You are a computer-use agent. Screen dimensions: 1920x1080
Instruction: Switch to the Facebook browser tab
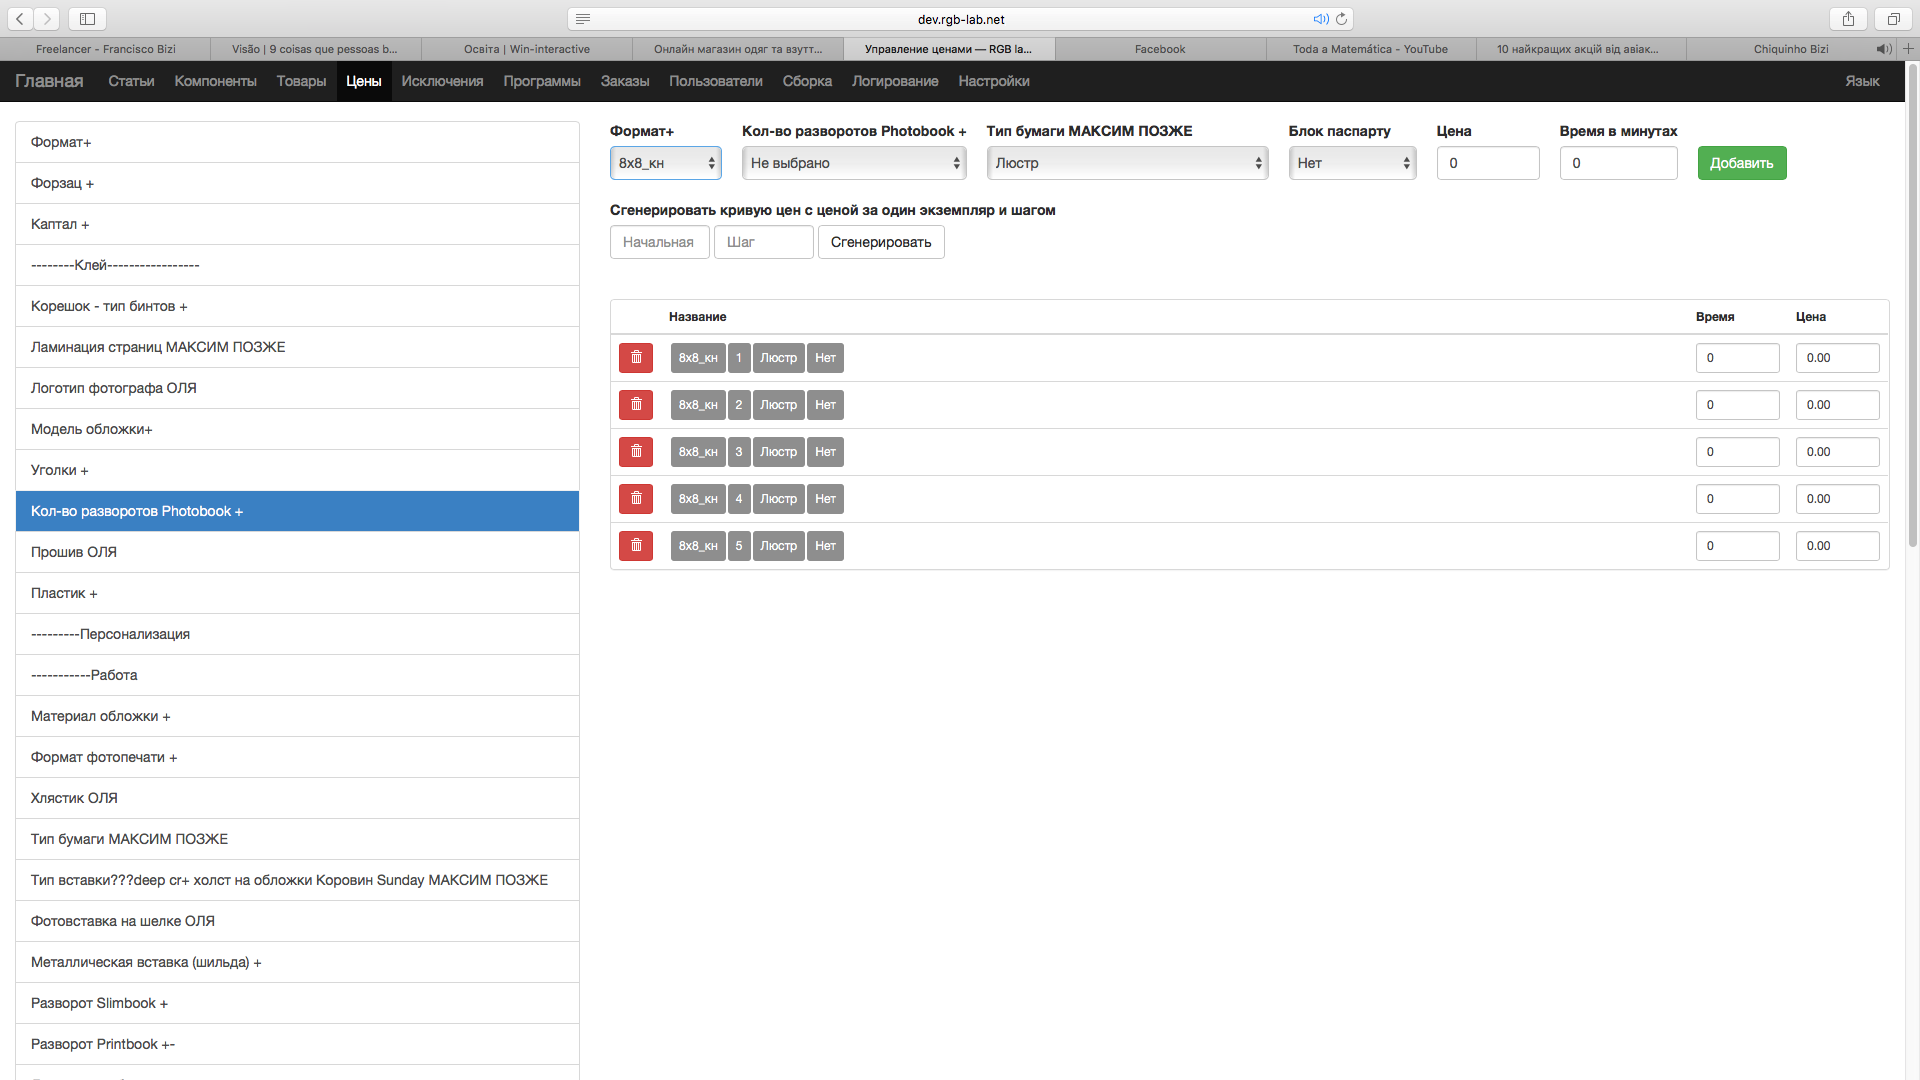pos(1159,49)
